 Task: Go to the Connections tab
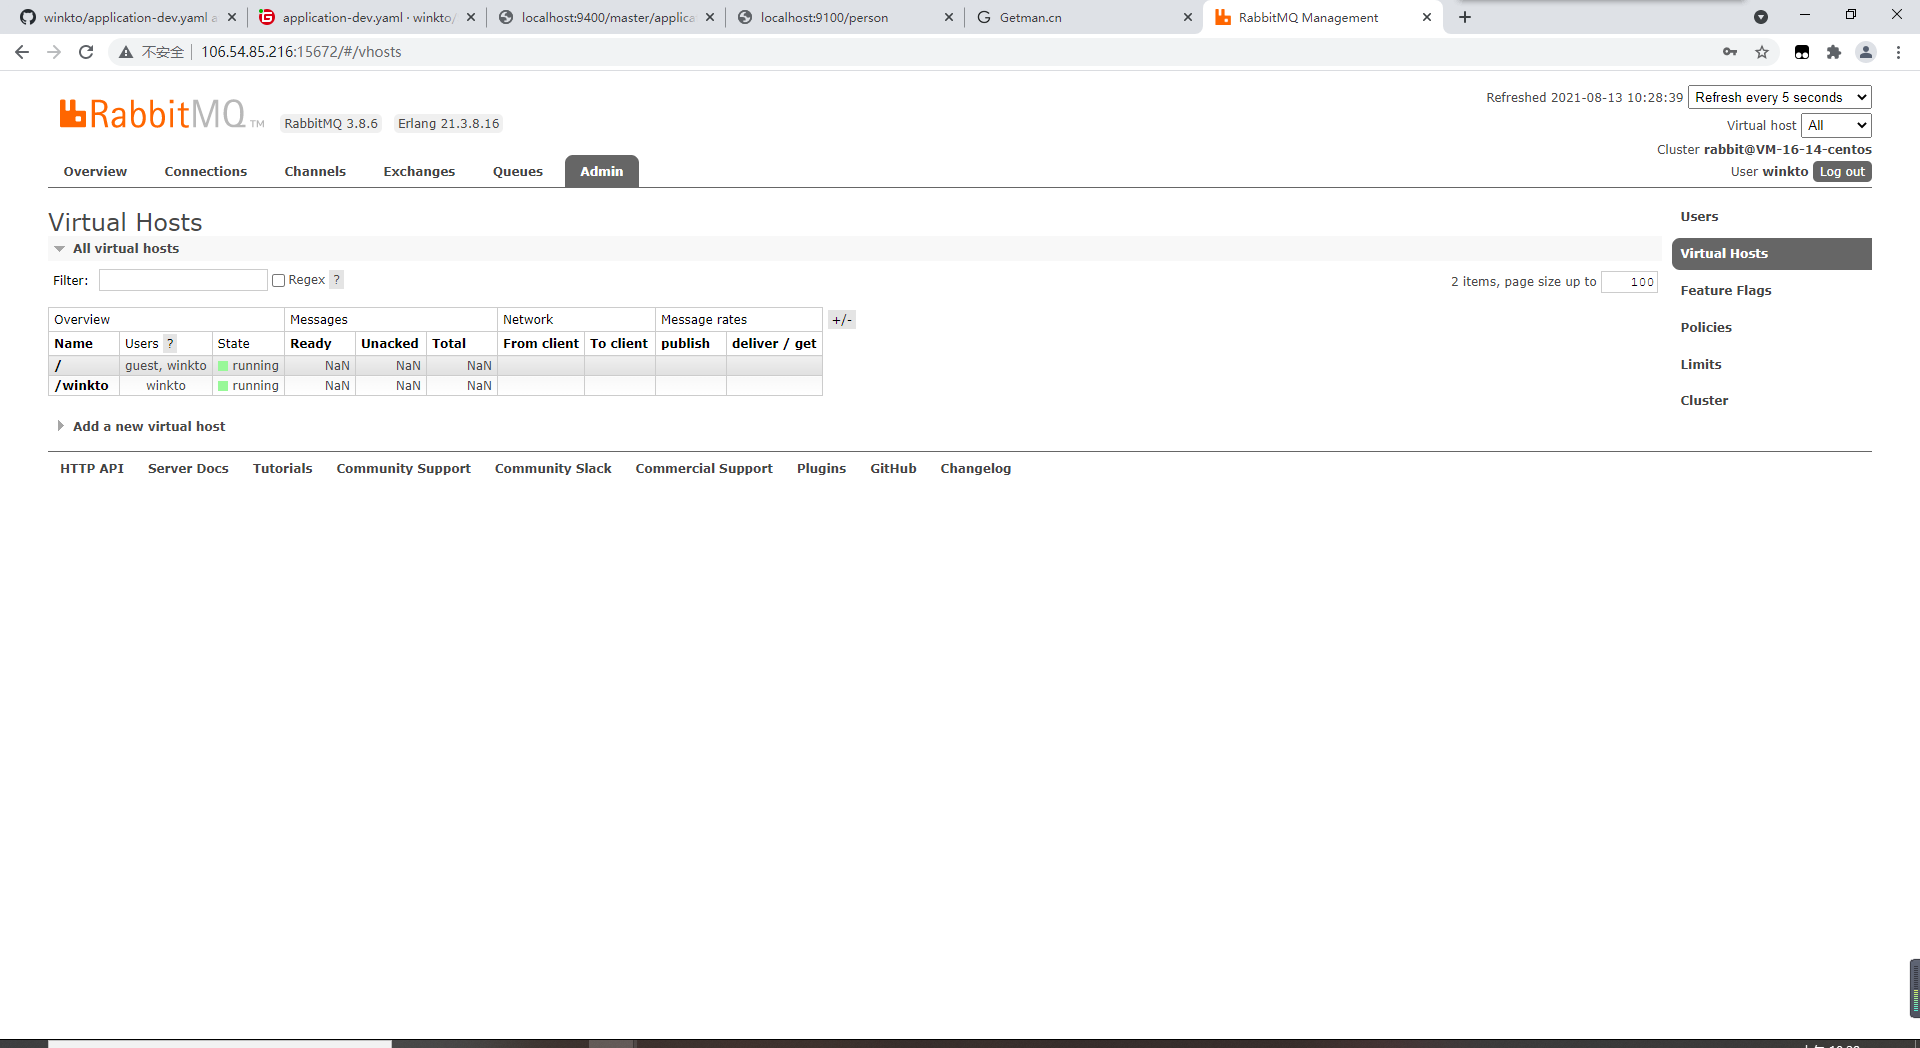(x=206, y=171)
